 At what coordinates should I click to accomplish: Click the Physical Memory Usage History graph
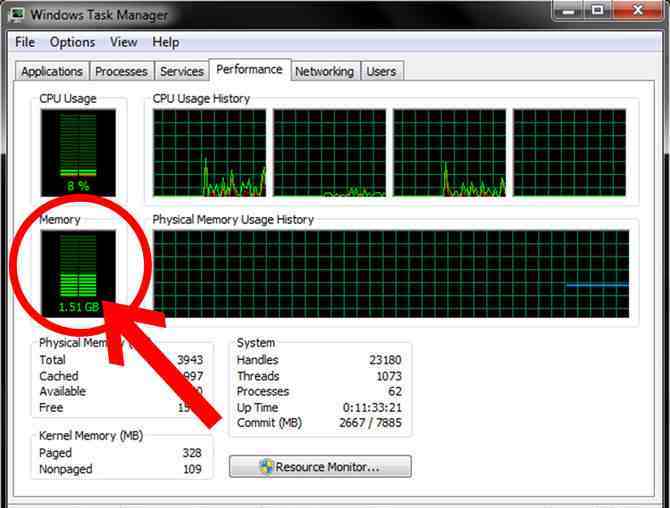click(x=391, y=274)
